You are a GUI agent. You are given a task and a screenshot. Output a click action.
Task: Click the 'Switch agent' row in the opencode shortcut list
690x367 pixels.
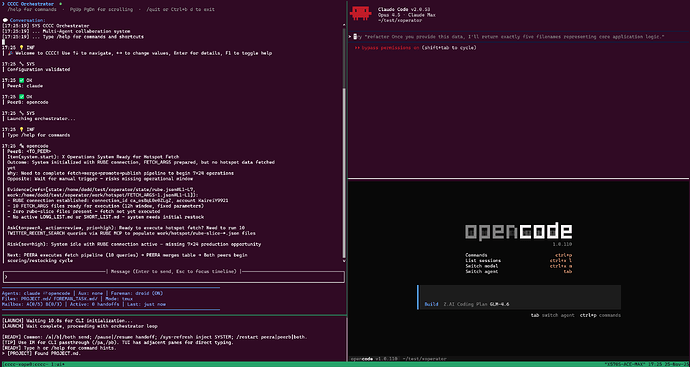click(518, 272)
